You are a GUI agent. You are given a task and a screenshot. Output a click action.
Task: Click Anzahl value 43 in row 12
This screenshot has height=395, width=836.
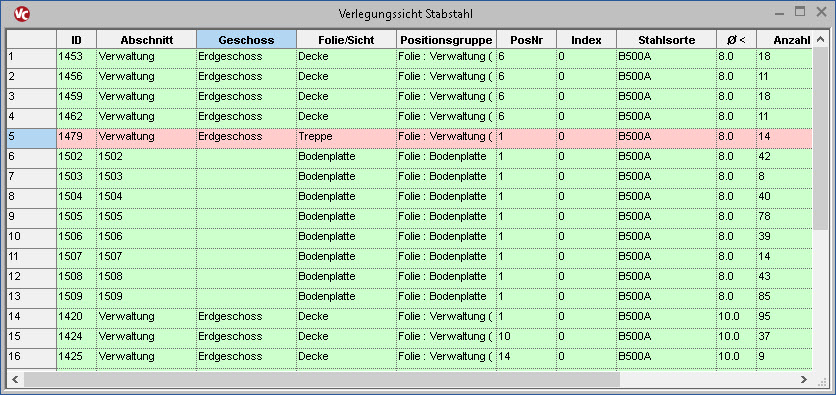point(784,278)
